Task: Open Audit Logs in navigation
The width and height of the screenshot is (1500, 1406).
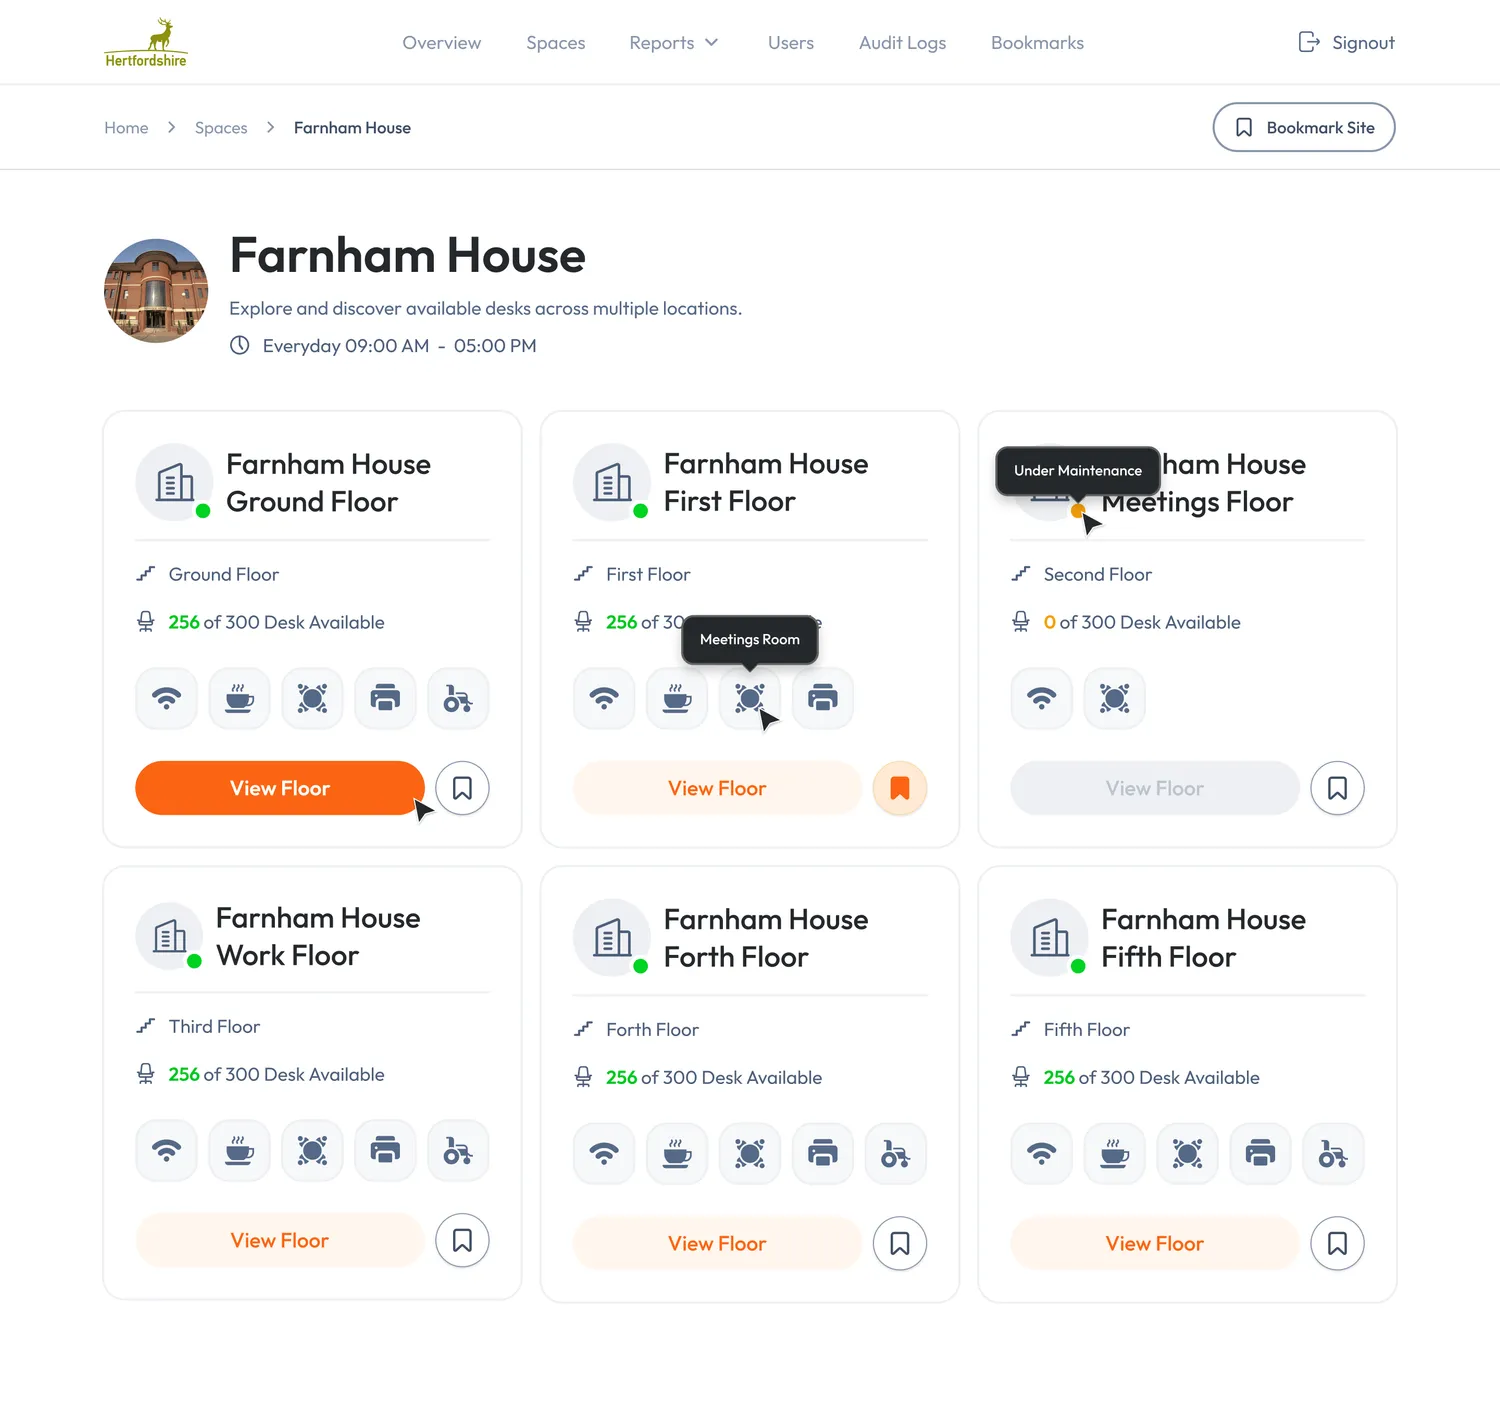Action: coord(903,43)
